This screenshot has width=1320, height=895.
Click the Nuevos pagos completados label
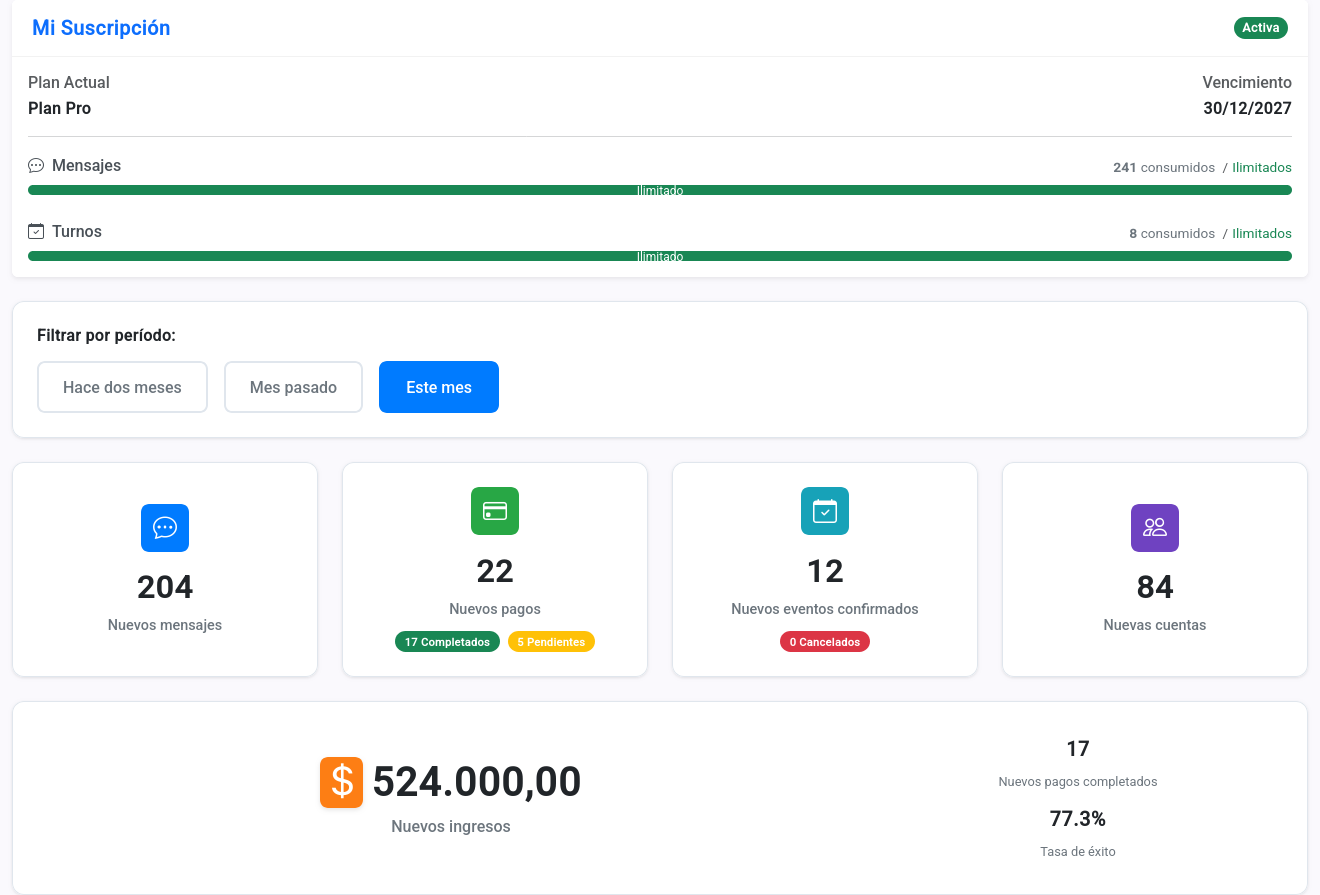click(1078, 782)
